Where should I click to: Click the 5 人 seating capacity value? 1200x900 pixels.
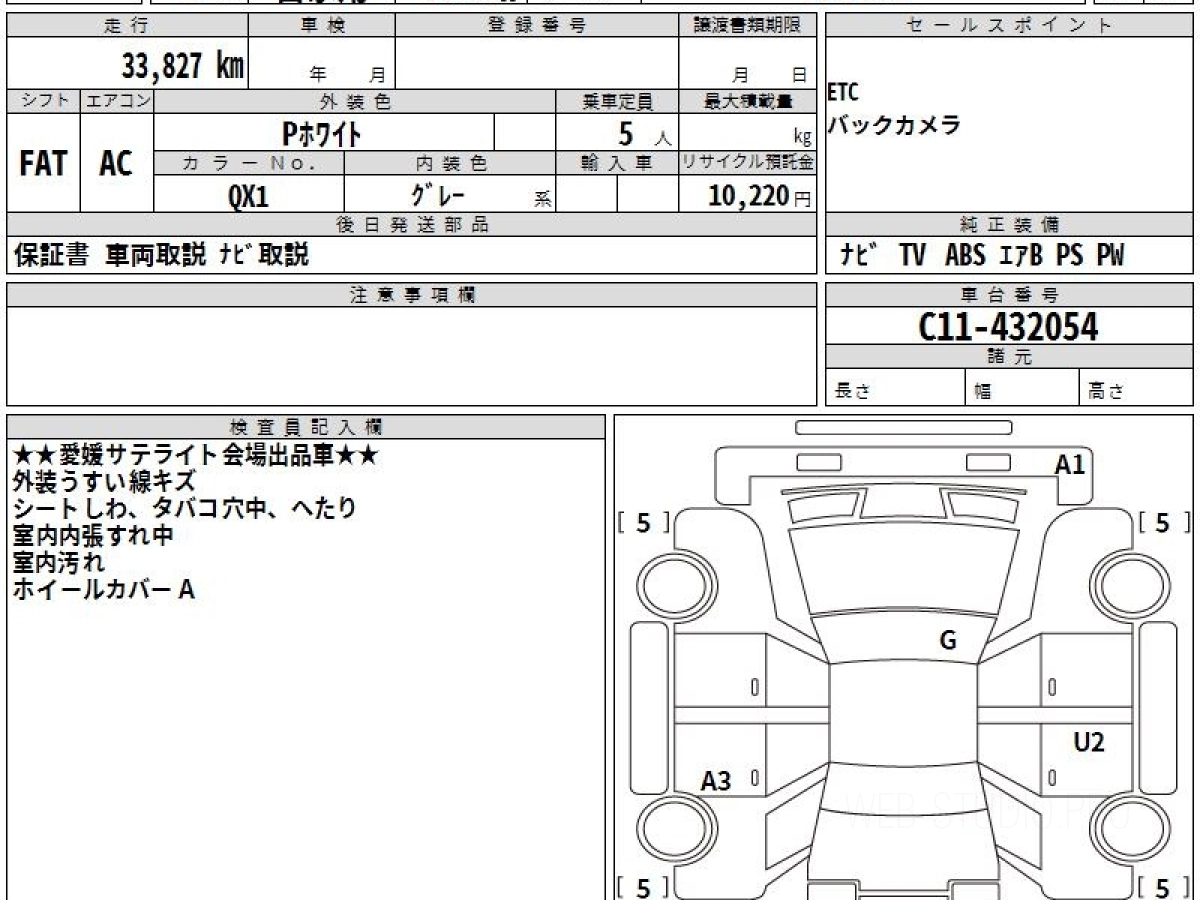click(x=643, y=133)
